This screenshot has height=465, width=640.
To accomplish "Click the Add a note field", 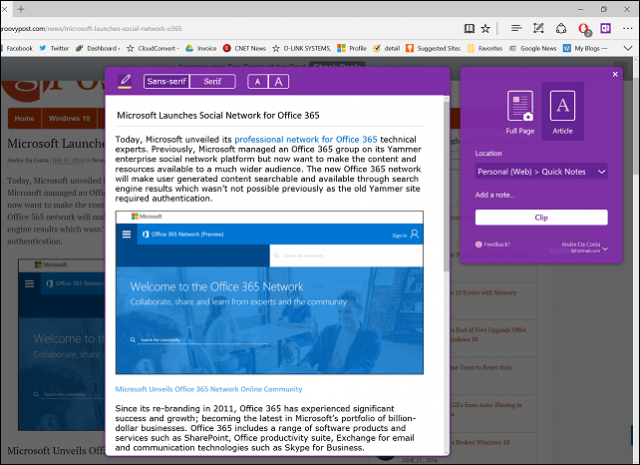I will pyautogui.click(x=541, y=195).
